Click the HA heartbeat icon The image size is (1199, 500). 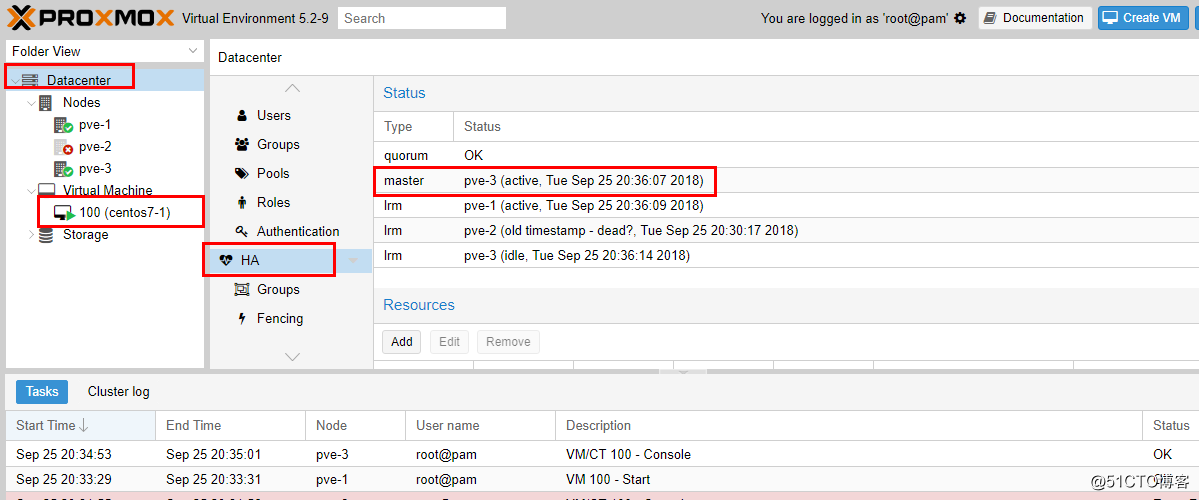(x=226, y=260)
